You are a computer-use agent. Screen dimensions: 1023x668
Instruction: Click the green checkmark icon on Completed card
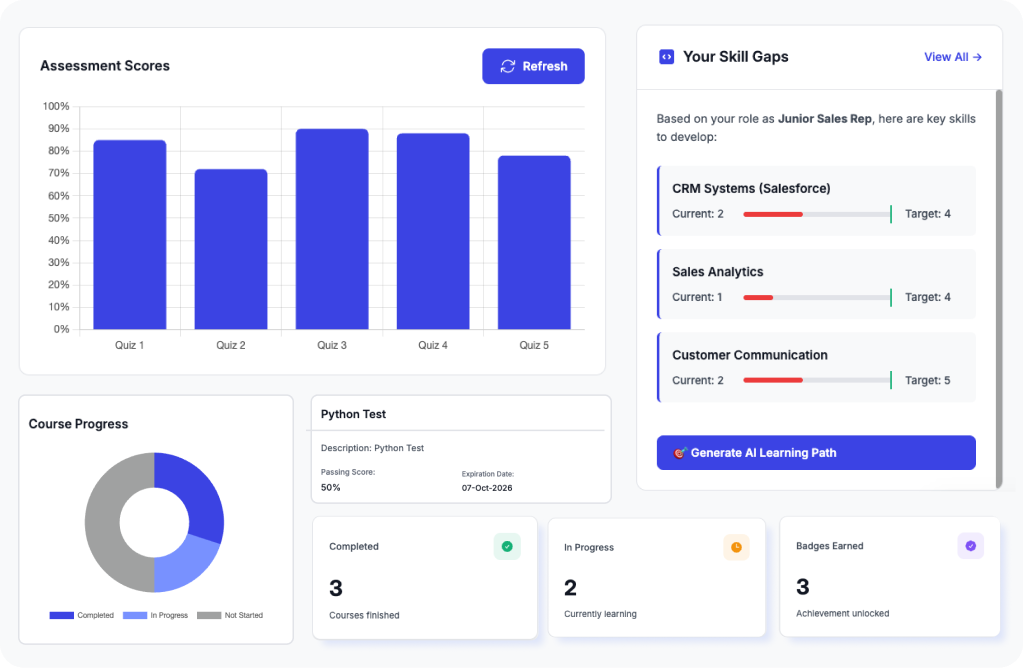(x=507, y=546)
